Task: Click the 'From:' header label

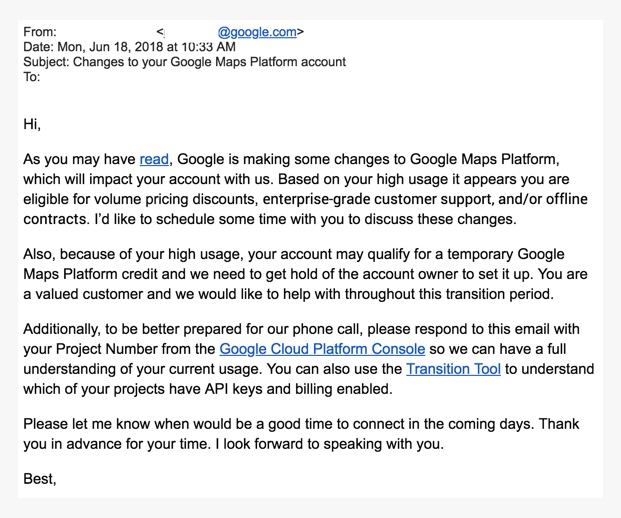Action: coord(40,32)
